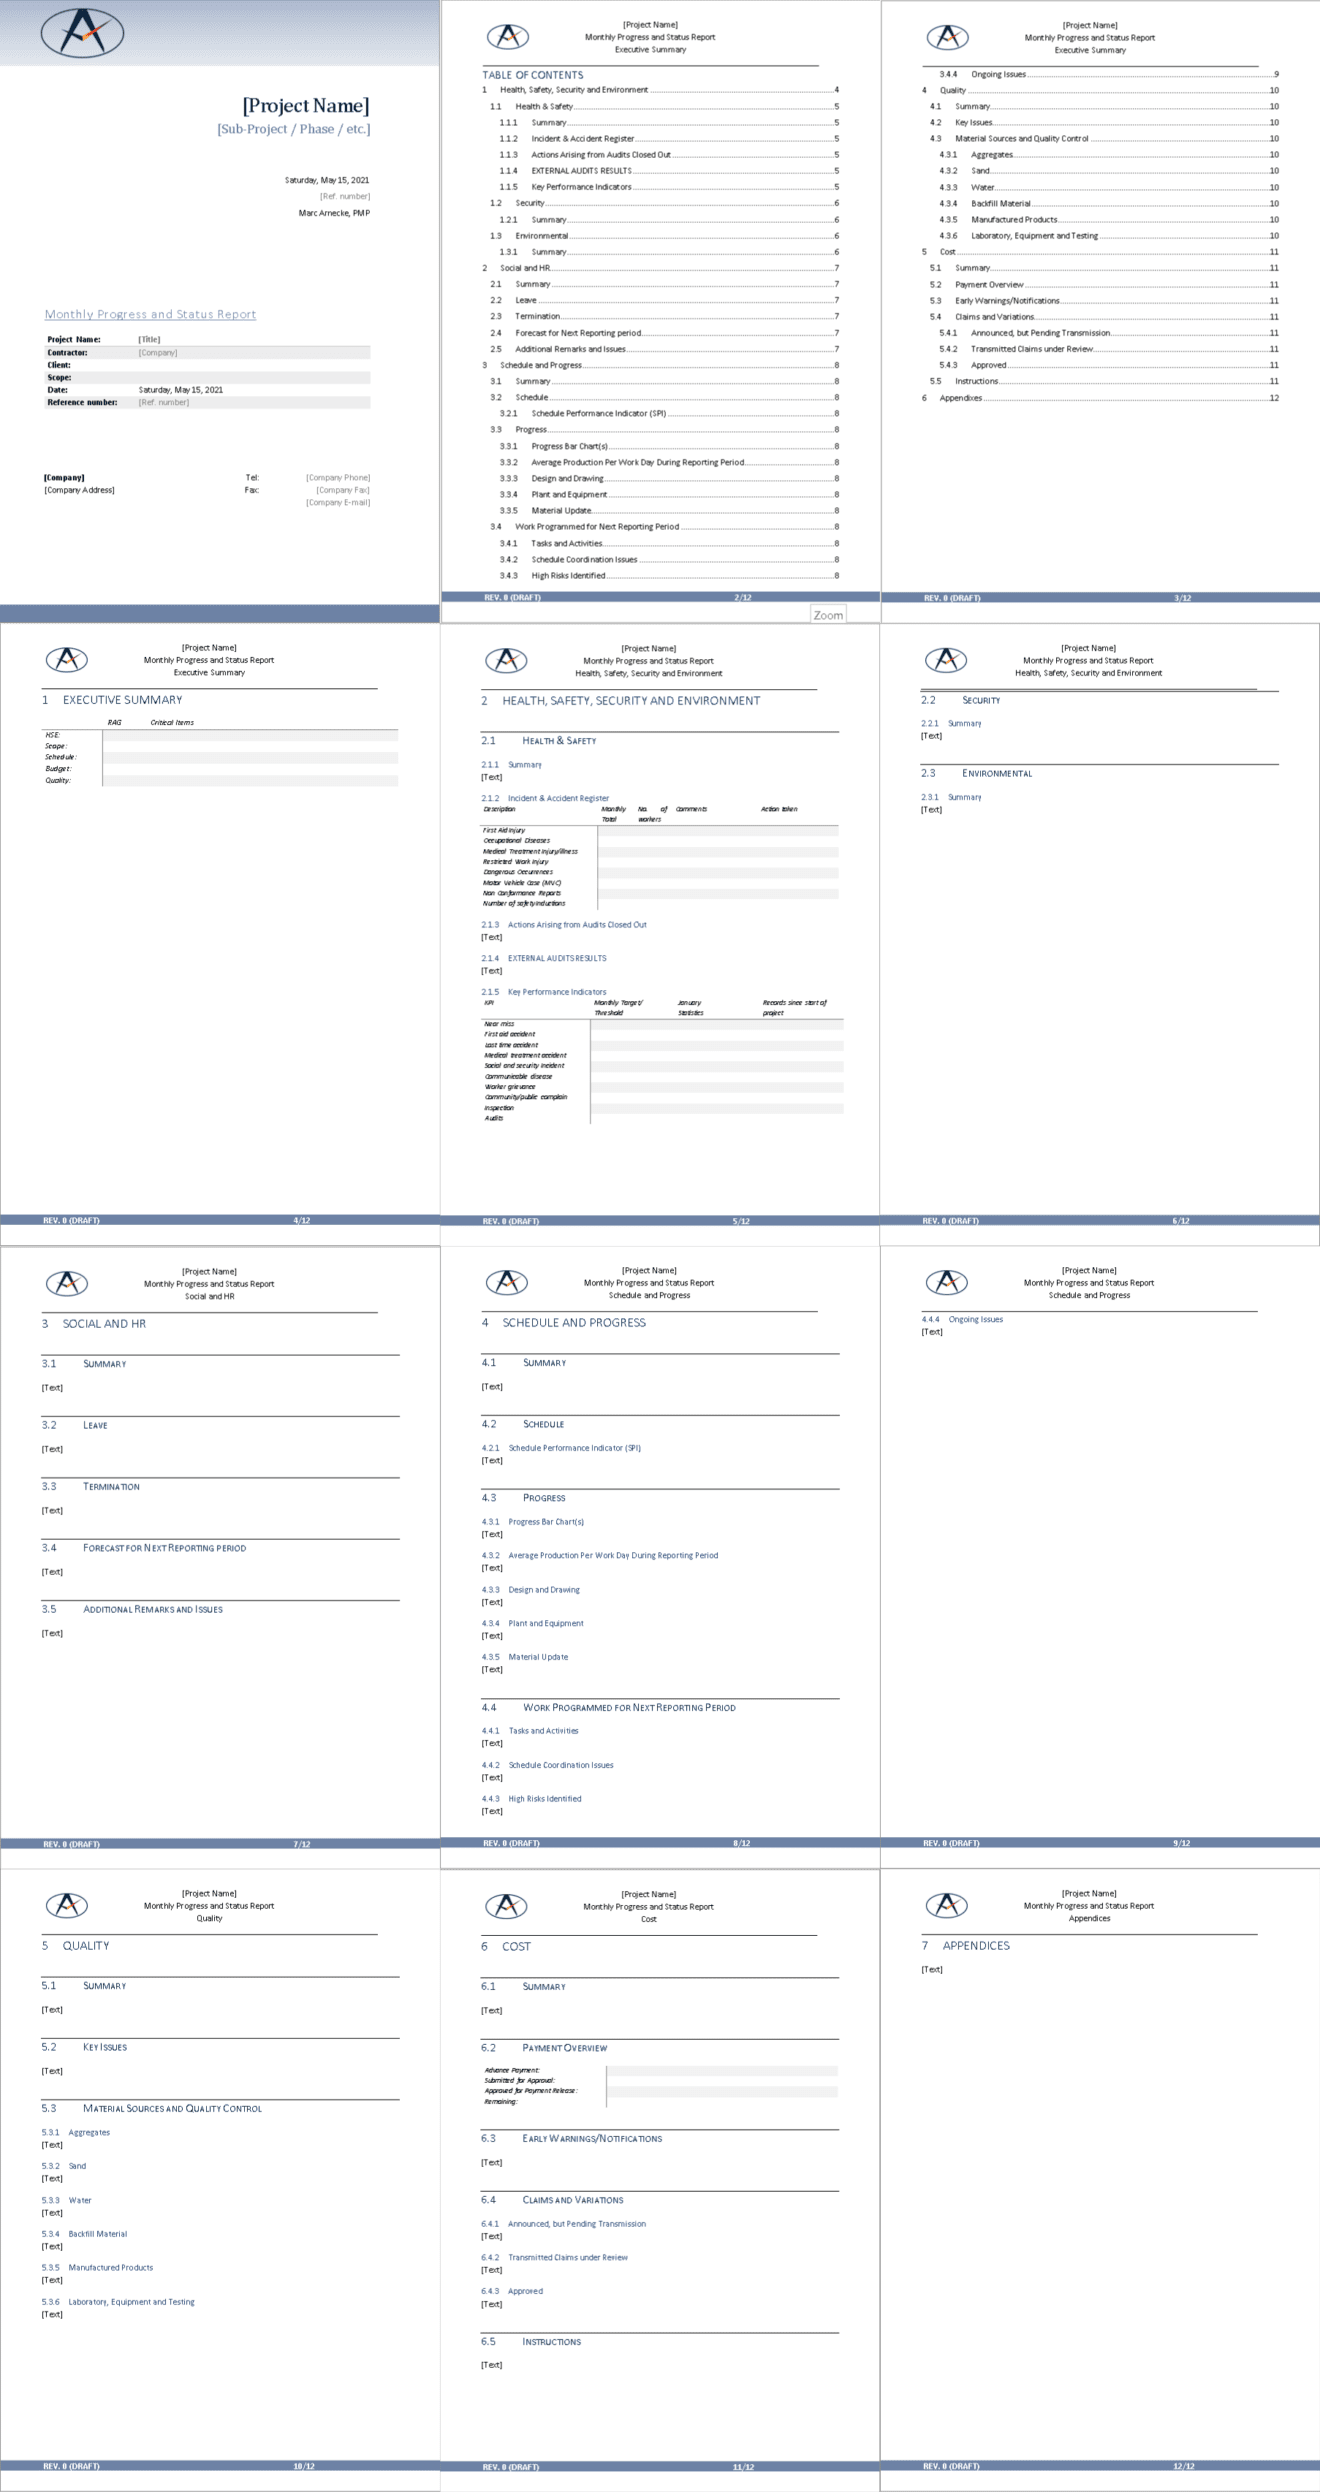Click the 12/12 page number footer

coord(1184,2466)
